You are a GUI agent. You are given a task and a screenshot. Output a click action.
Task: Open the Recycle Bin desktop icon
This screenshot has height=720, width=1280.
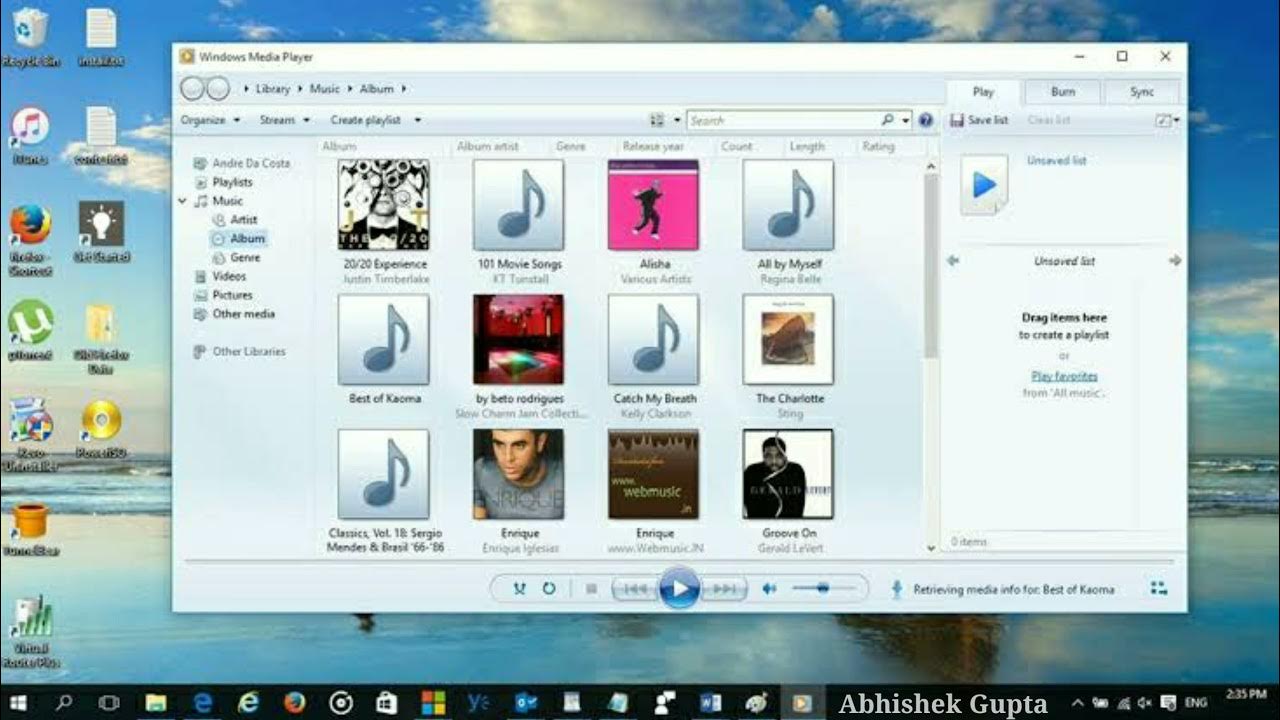coord(31,37)
